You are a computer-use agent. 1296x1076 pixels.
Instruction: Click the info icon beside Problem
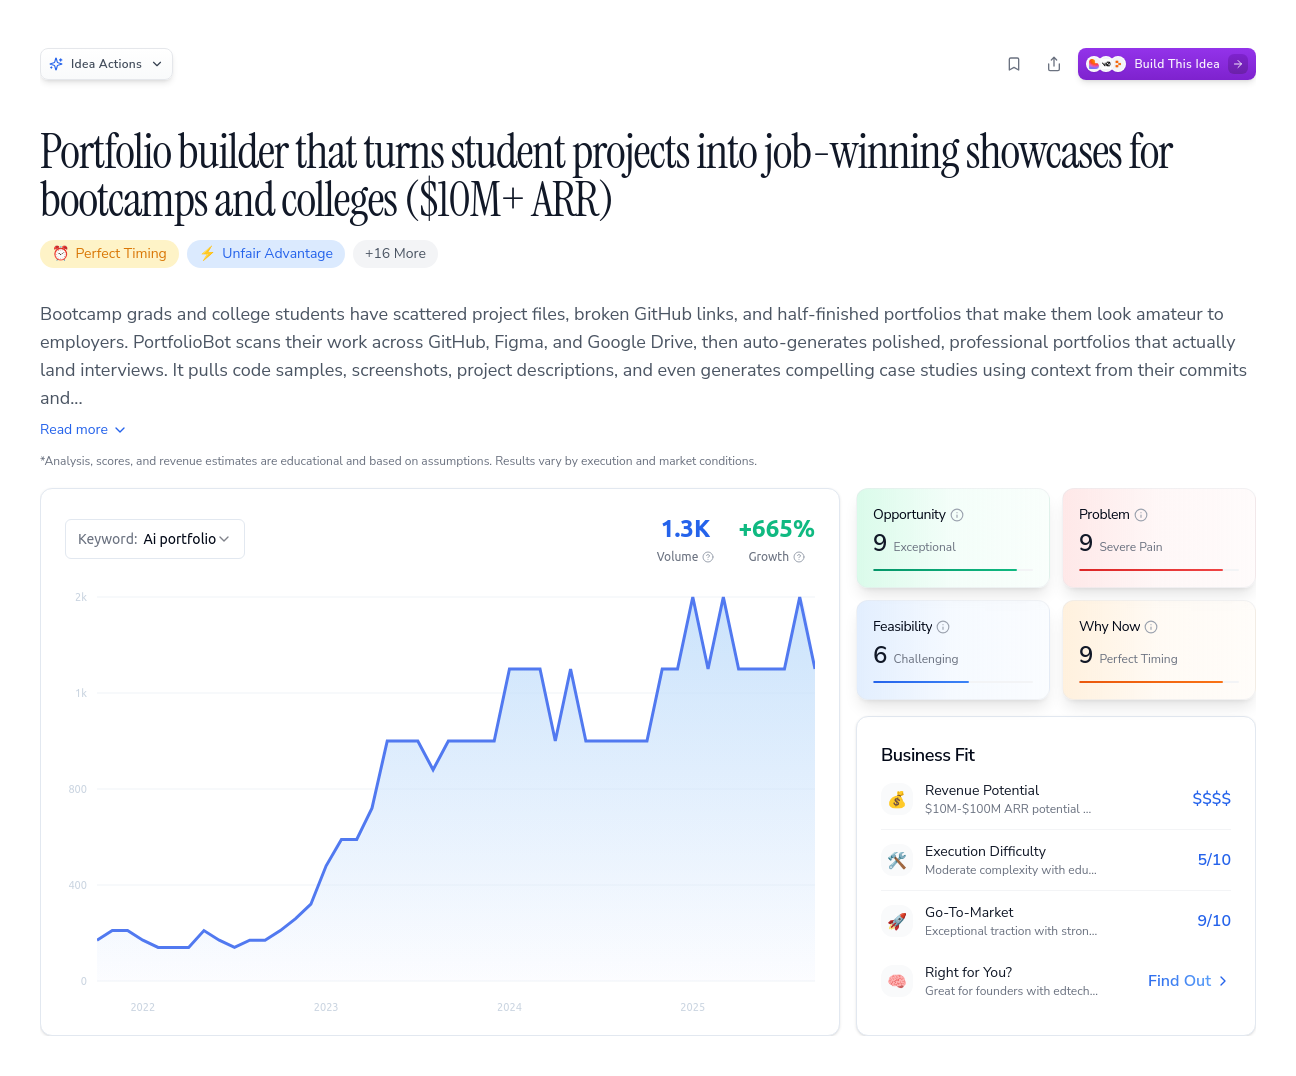[x=1141, y=515]
